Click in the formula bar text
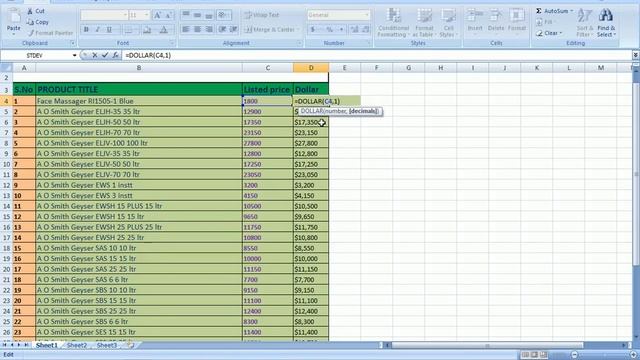640x360 pixels. (x=149, y=55)
